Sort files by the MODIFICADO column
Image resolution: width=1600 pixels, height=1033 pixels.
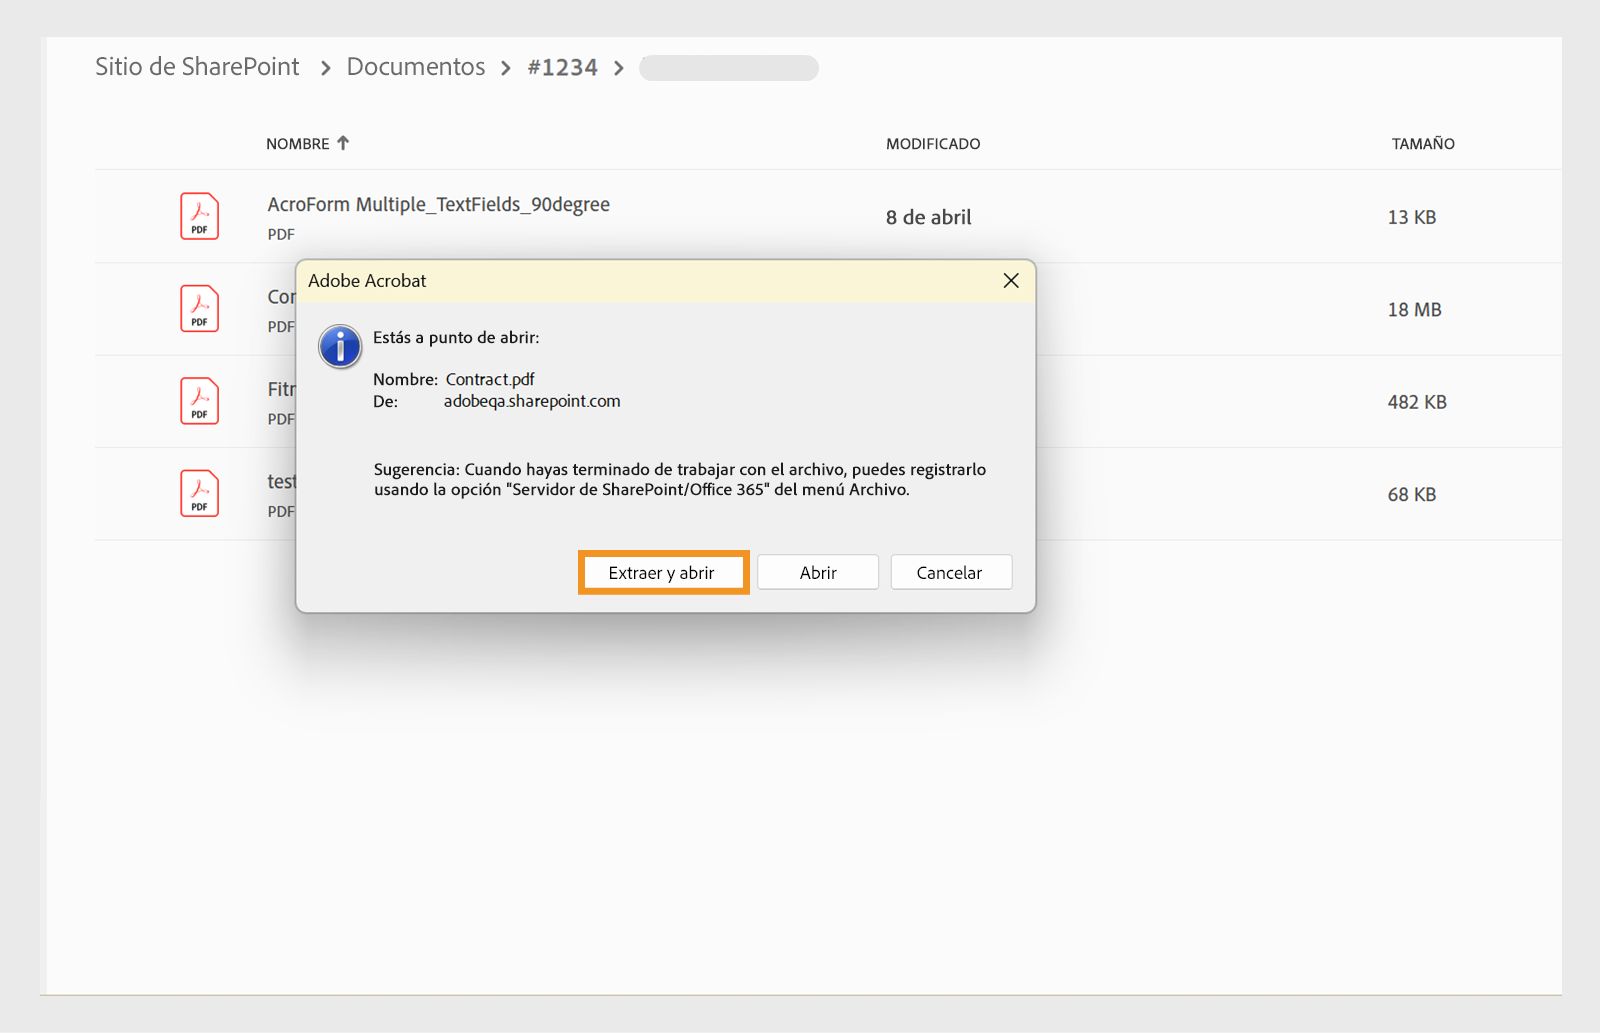(931, 143)
